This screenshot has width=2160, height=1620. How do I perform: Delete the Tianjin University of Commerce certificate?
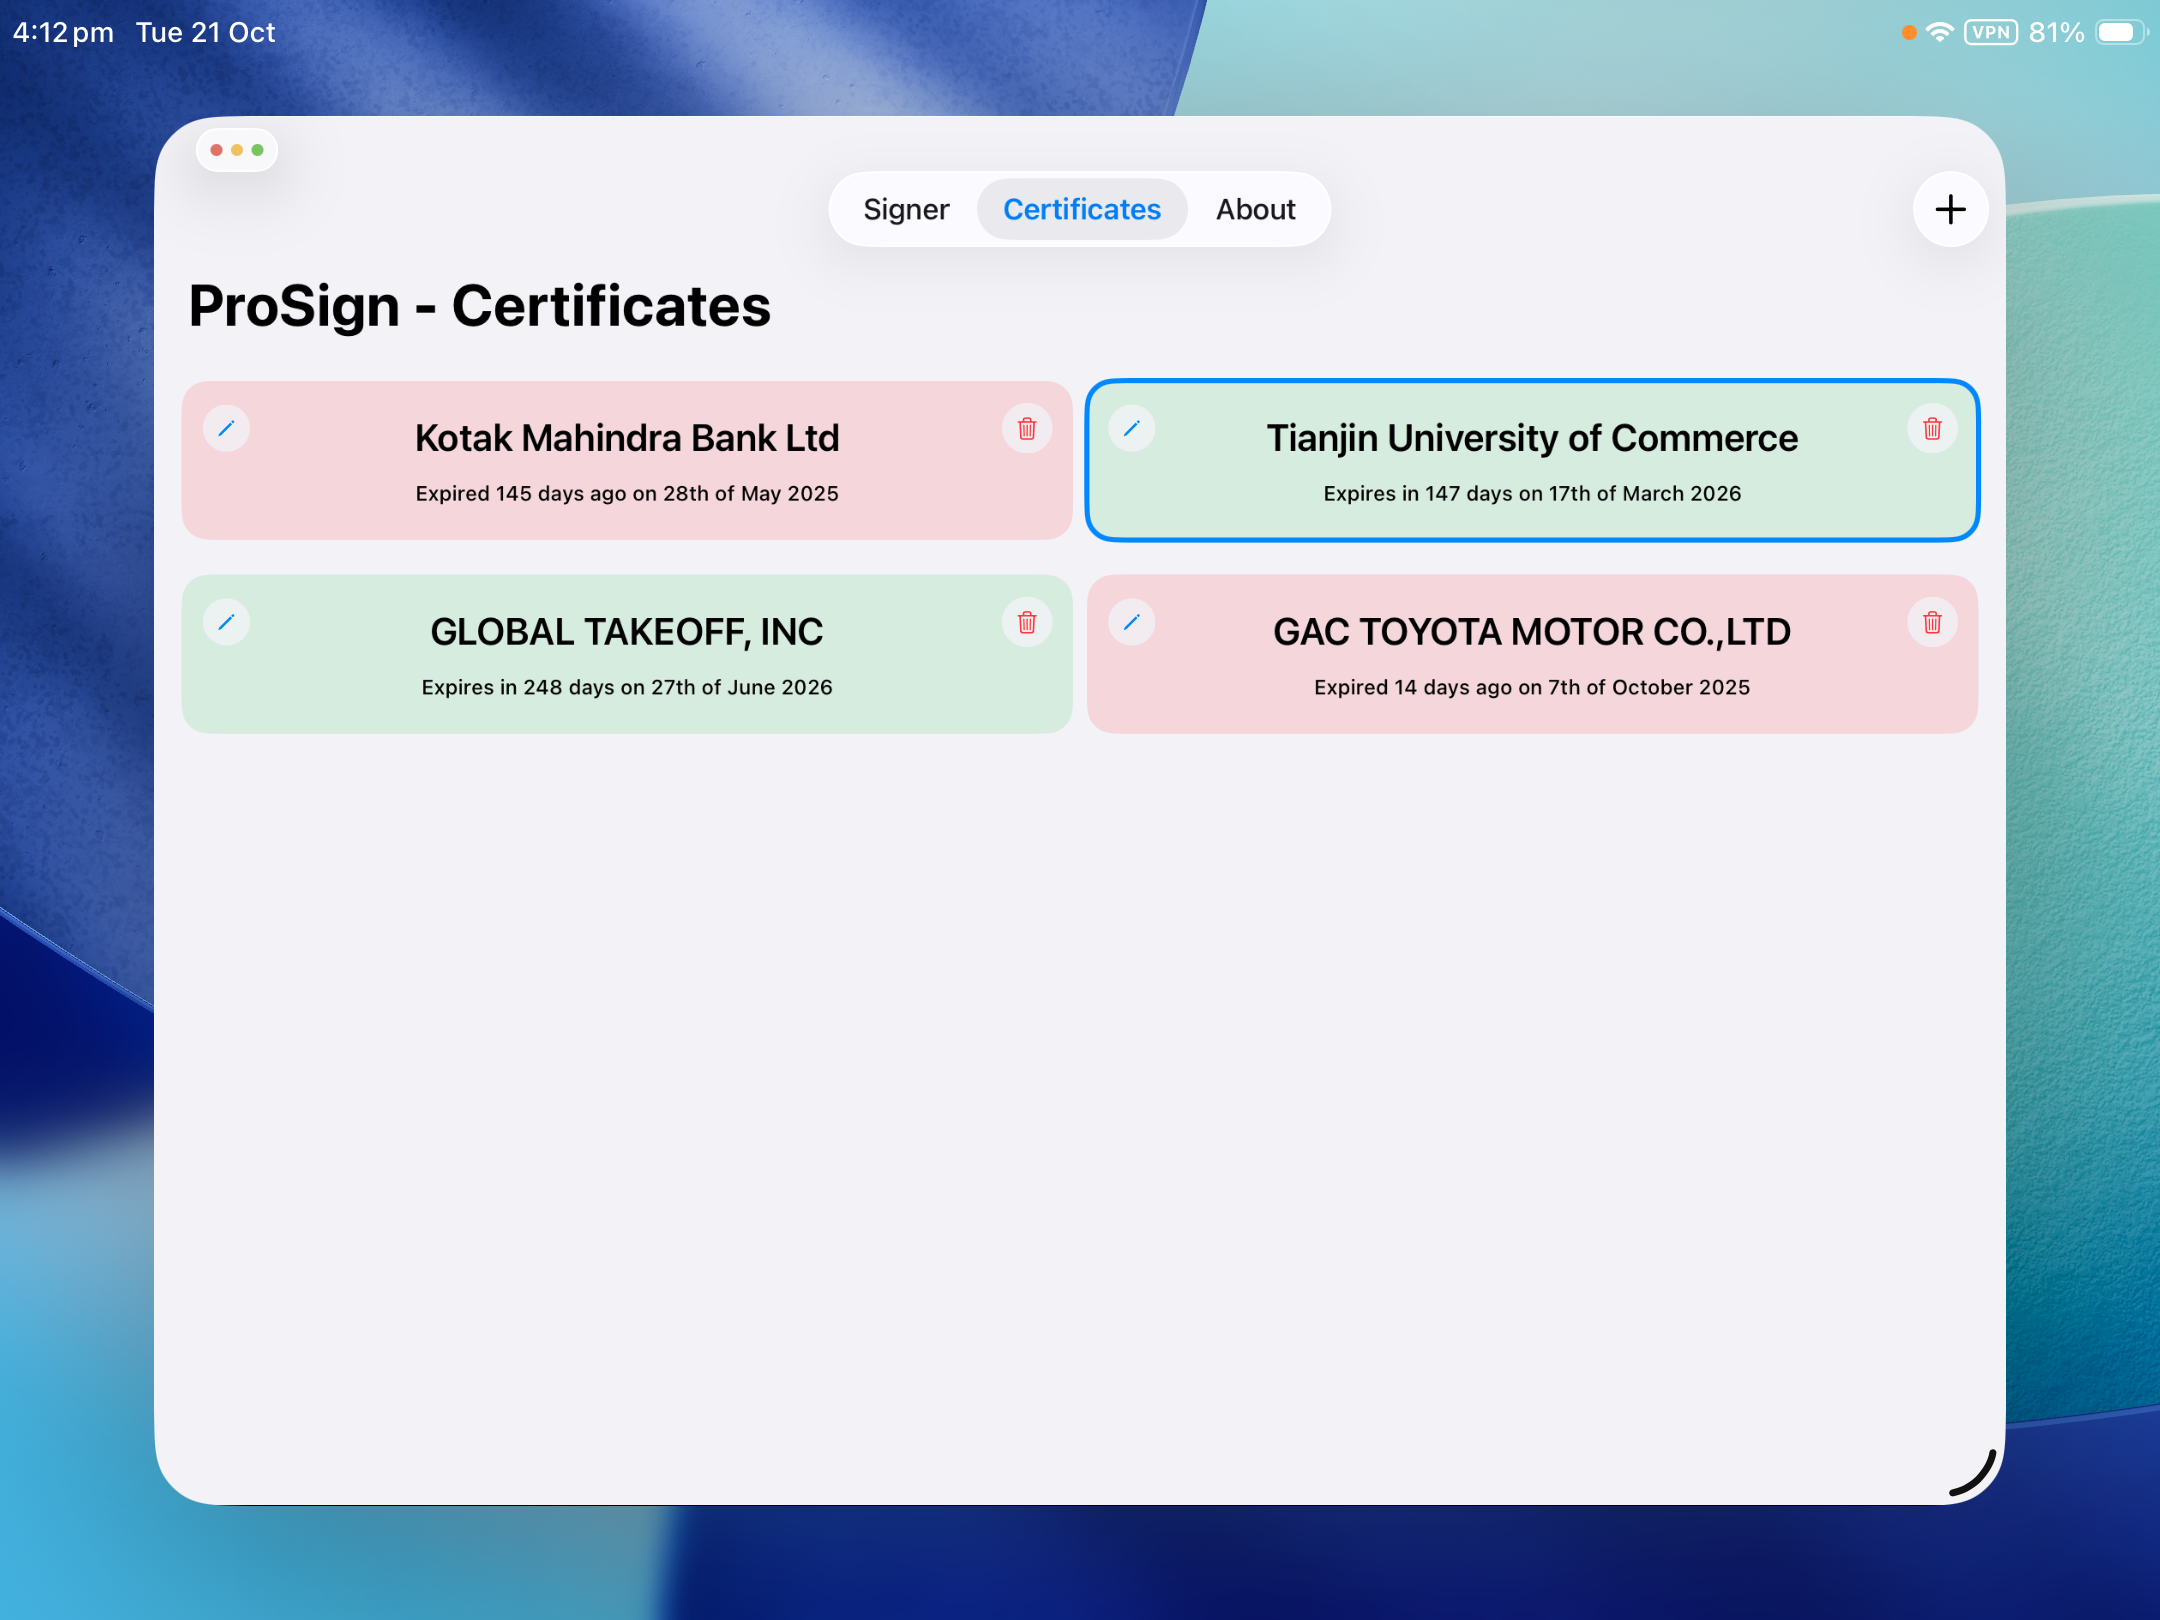(1932, 429)
